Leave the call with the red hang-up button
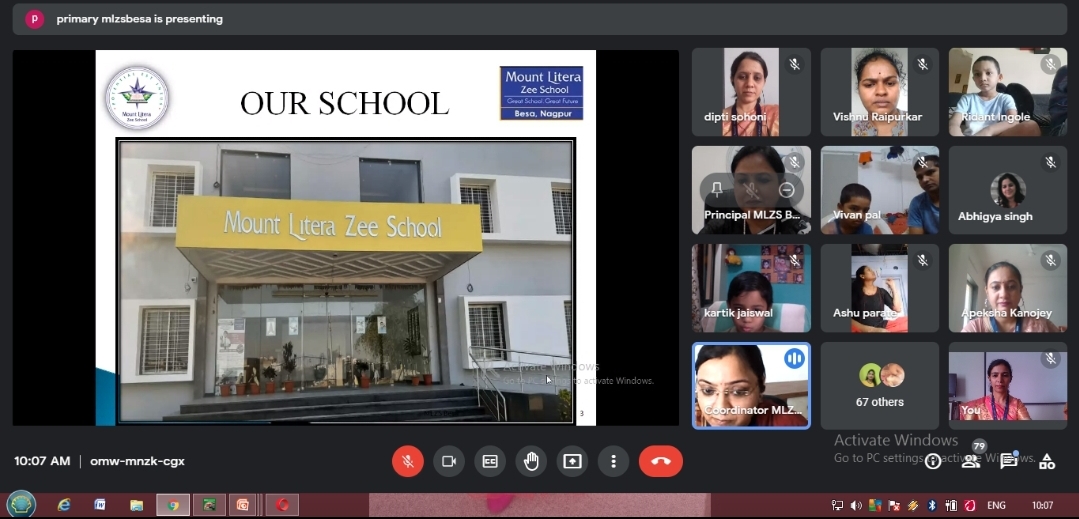 click(x=661, y=461)
